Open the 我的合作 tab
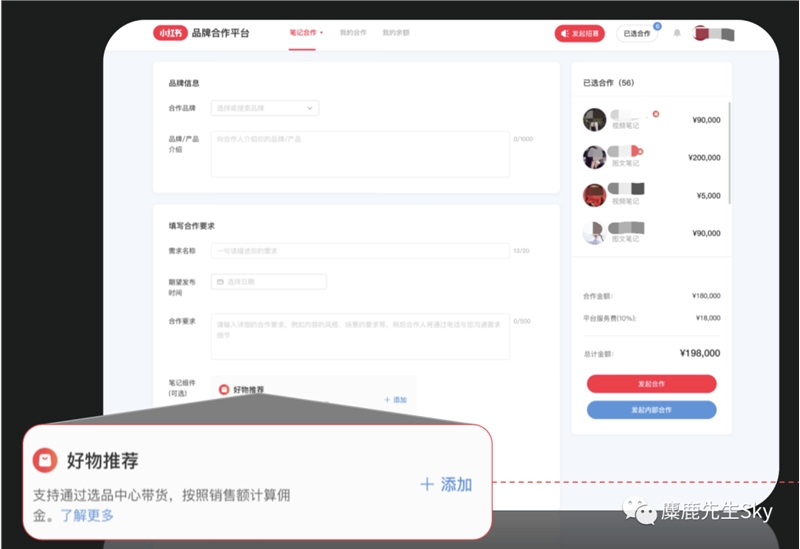 coord(353,33)
